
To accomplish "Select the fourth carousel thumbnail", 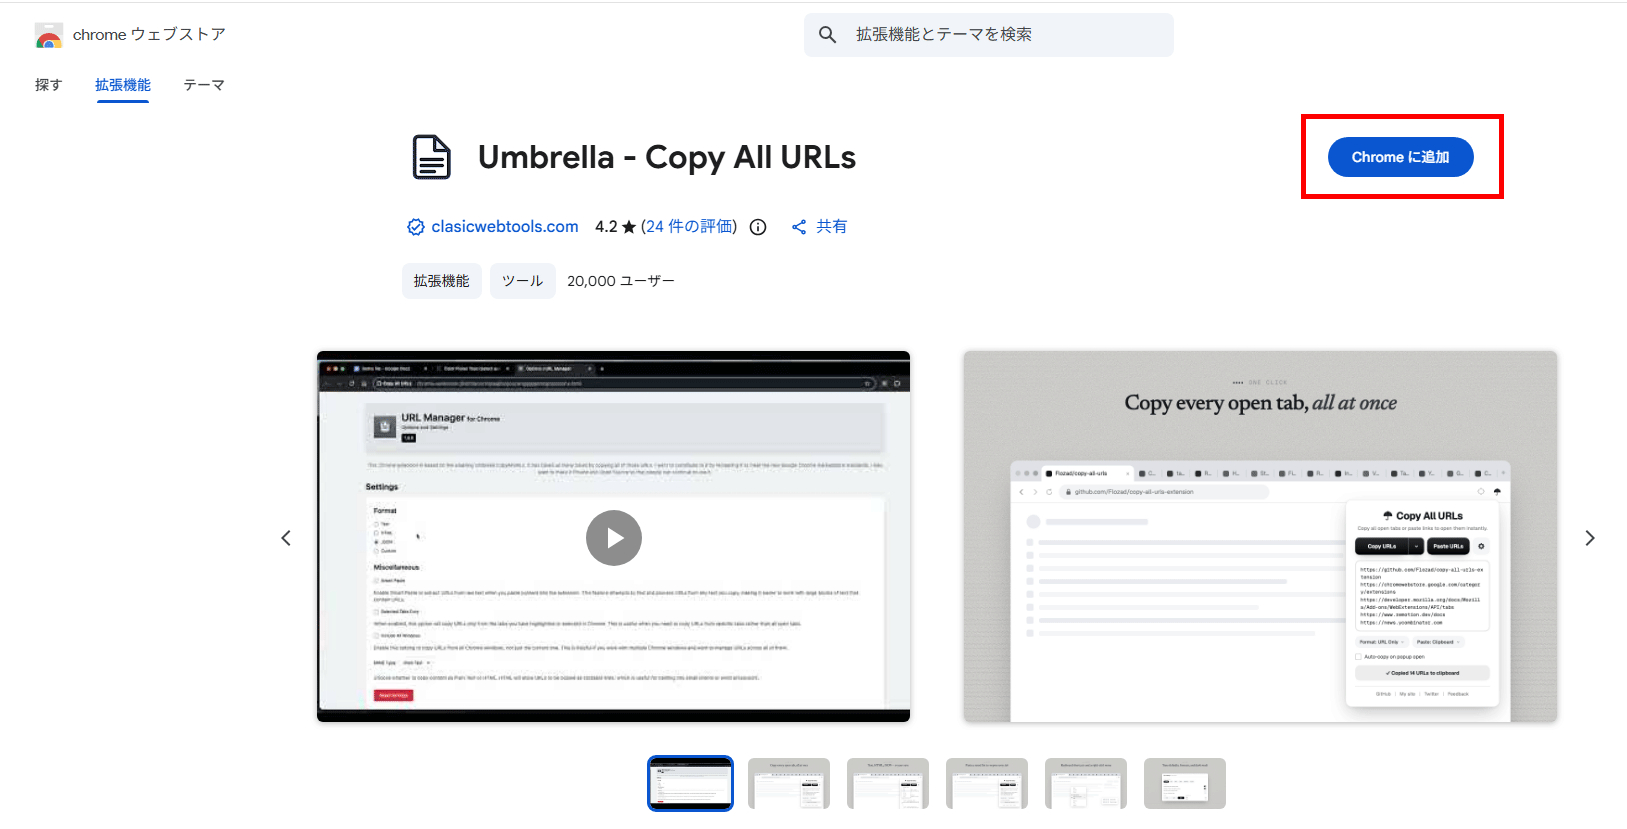I will (987, 783).
